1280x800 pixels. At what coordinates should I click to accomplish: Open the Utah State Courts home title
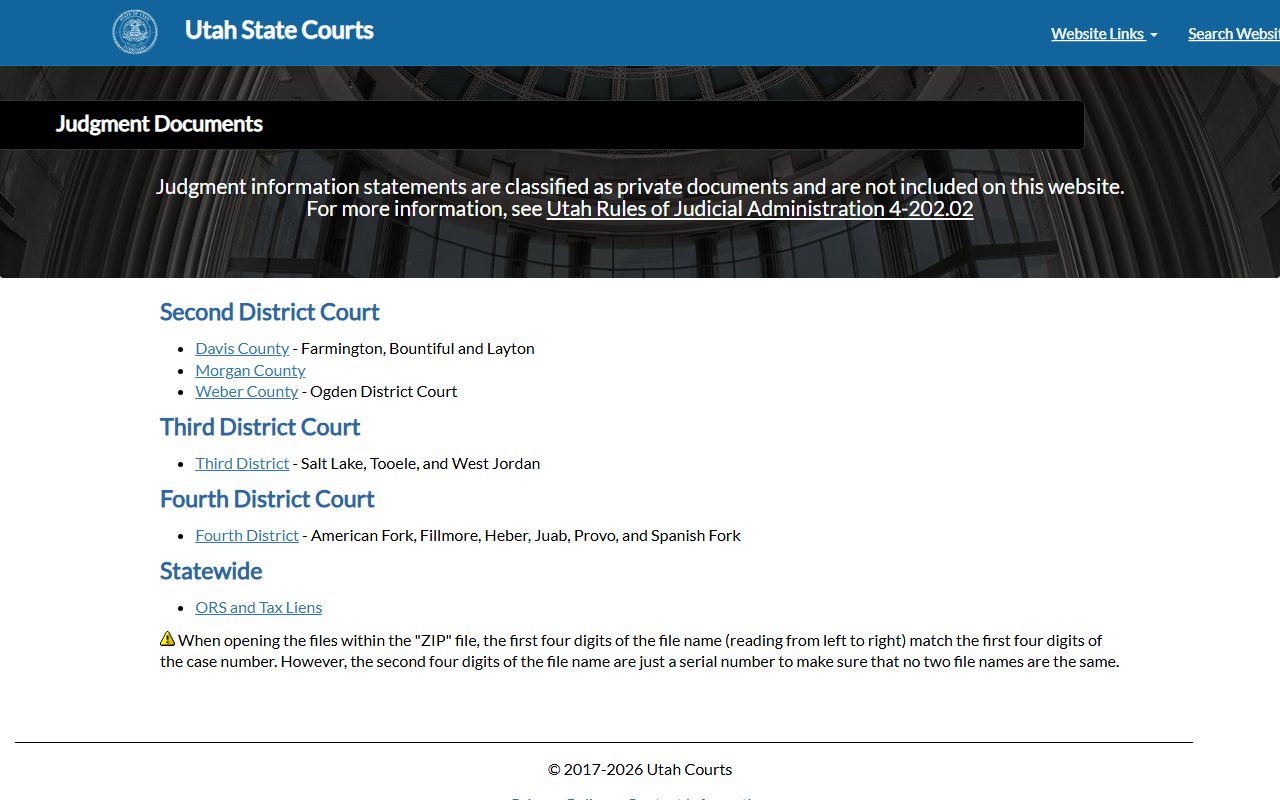tap(279, 30)
